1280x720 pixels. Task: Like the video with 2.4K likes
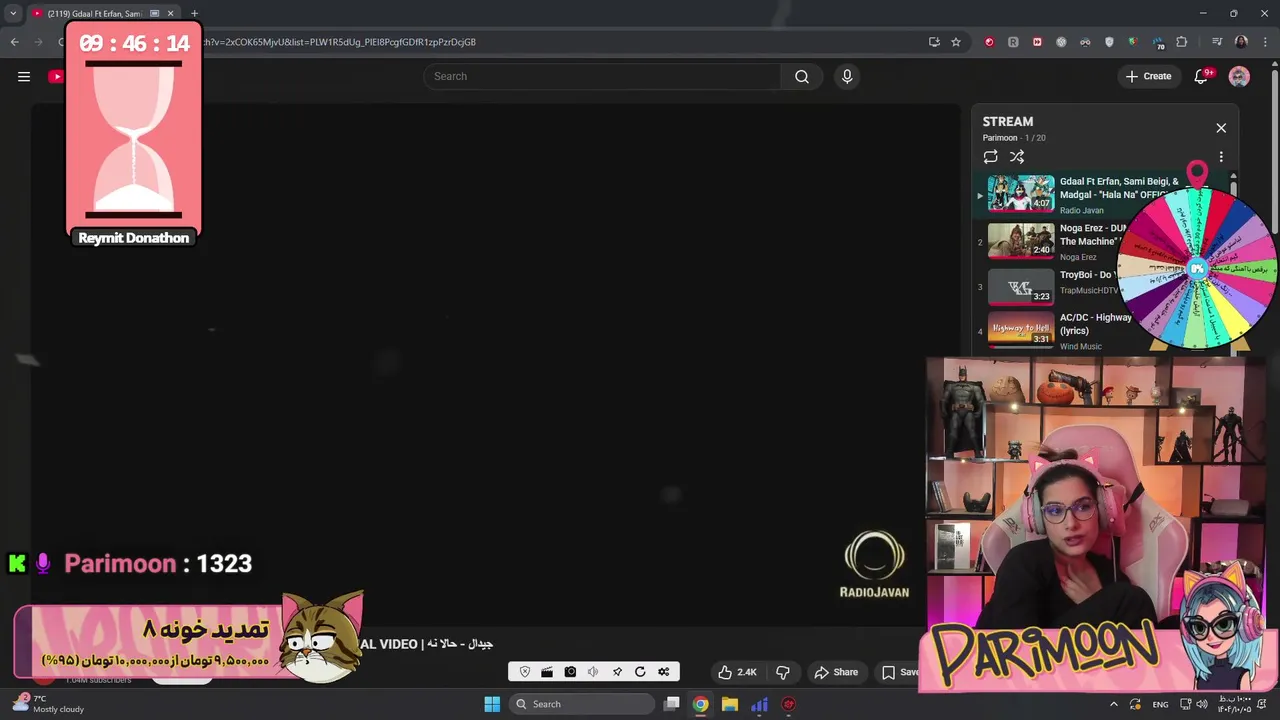(x=737, y=672)
